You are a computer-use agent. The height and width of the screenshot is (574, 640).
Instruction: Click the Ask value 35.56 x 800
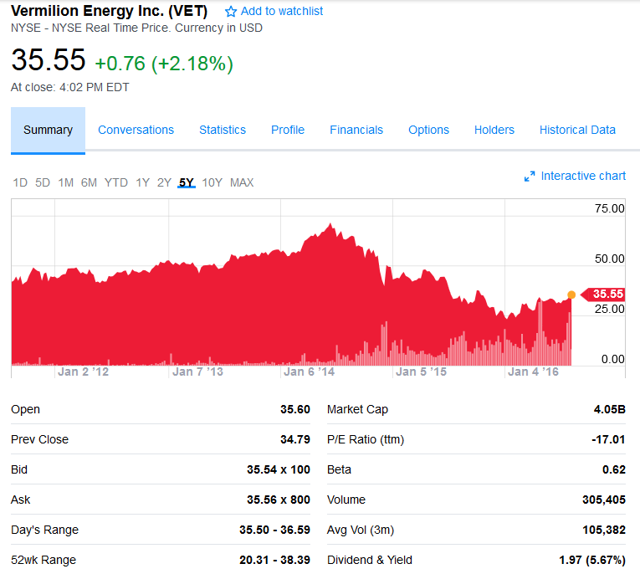278,500
